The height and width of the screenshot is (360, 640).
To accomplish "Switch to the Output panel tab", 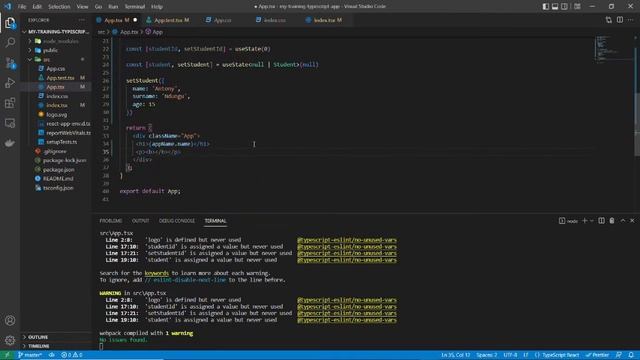I will (x=140, y=221).
